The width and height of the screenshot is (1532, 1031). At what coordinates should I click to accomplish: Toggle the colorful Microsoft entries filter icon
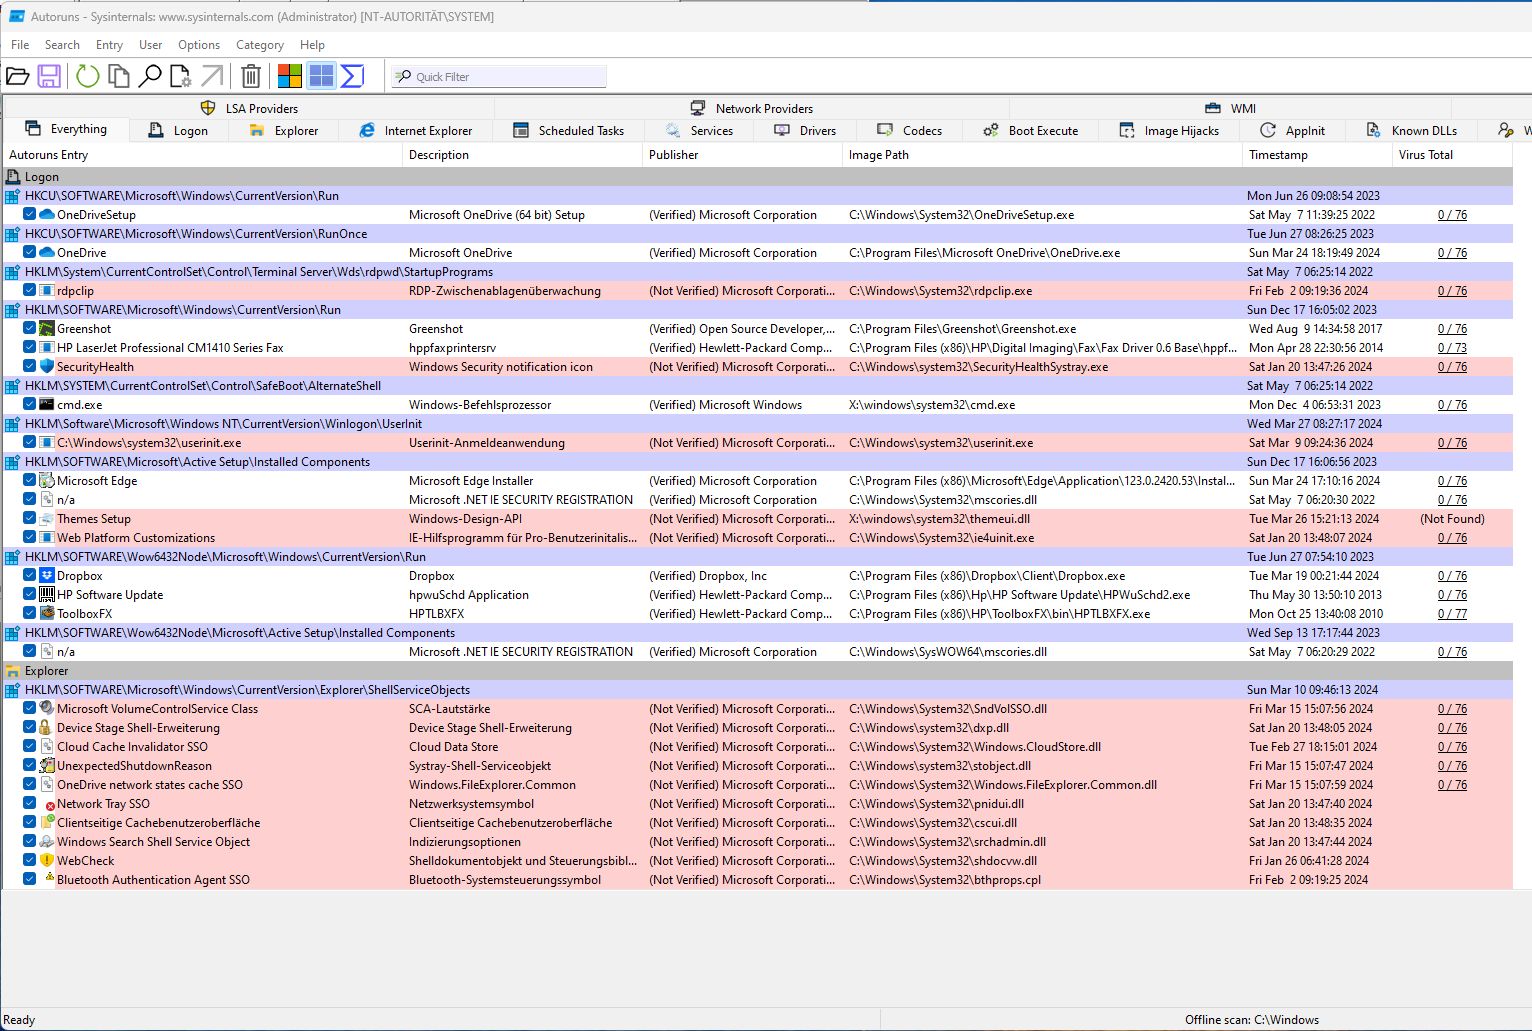pyautogui.click(x=290, y=76)
